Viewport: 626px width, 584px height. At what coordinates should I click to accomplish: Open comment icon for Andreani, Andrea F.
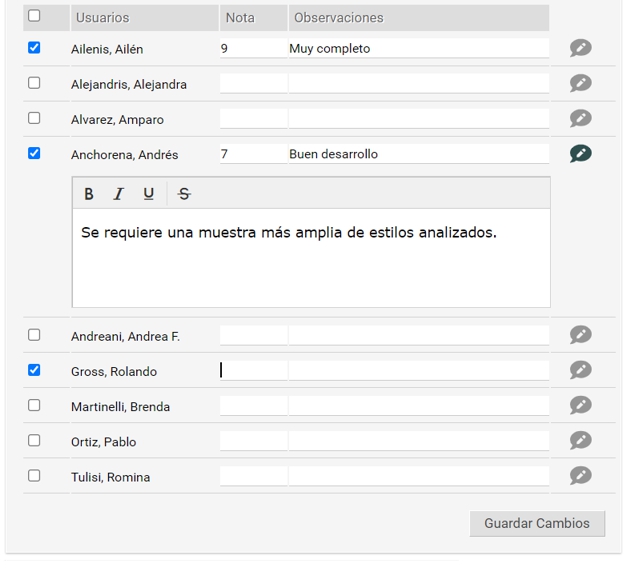coord(580,335)
